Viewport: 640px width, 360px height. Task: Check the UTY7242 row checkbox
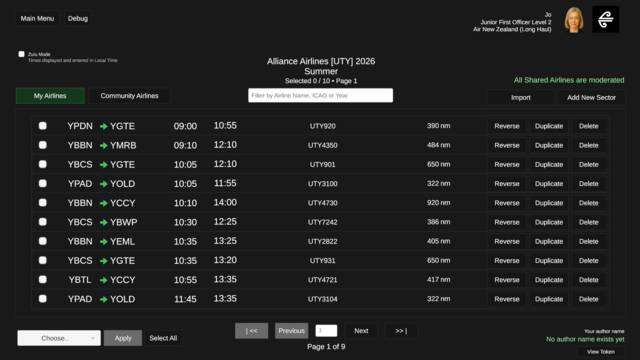(42, 222)
